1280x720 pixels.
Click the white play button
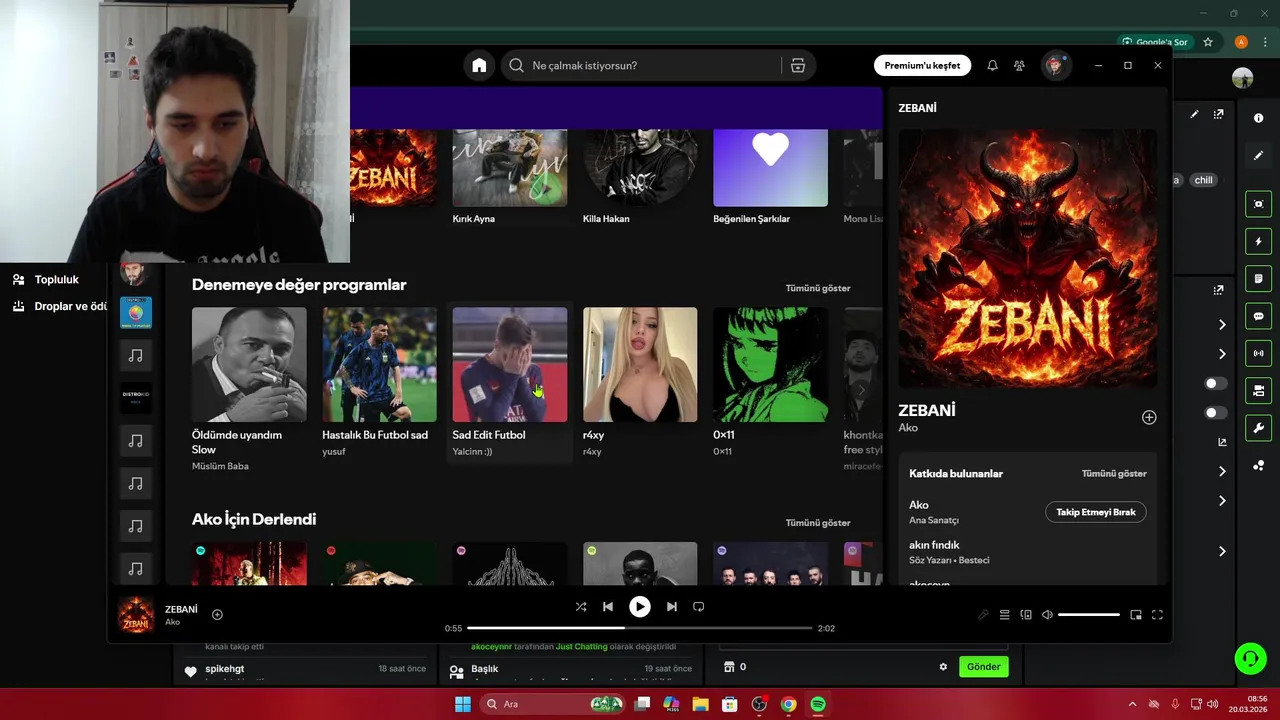point(640,606)
